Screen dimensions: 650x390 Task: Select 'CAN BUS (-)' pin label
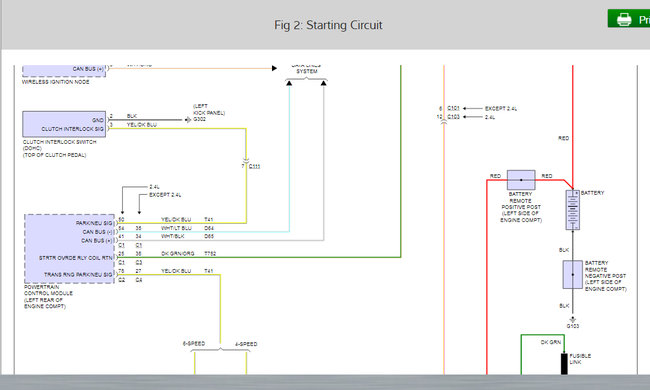pyautogui.click(x=97, y=232)
